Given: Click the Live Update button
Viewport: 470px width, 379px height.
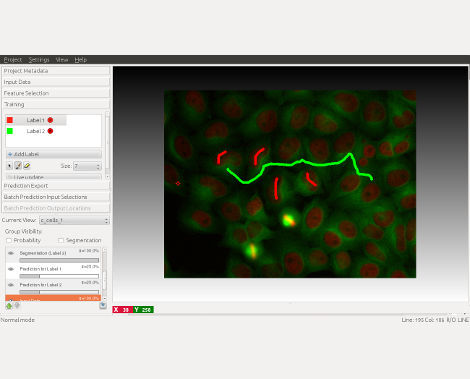Looking at the screenshot, I should click(x=54, y=177).
